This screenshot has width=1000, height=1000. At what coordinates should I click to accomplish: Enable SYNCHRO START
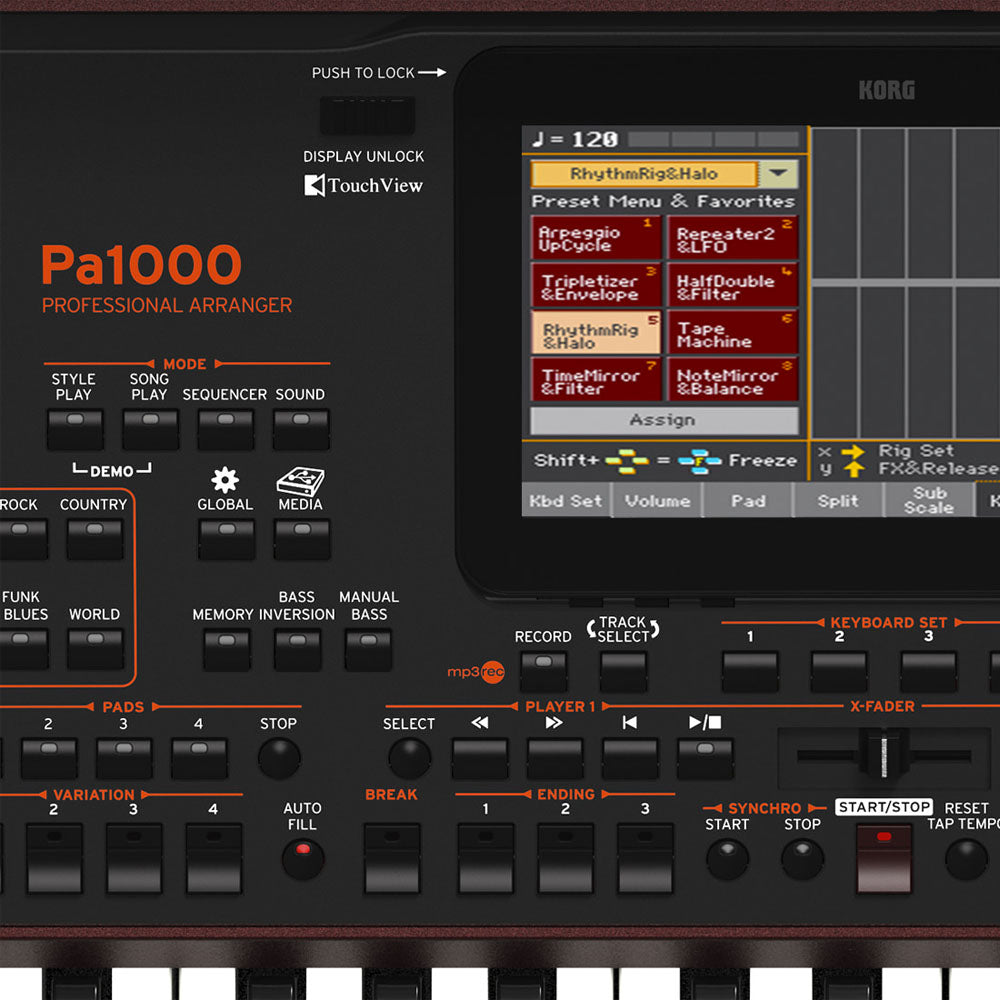[727, 858]
